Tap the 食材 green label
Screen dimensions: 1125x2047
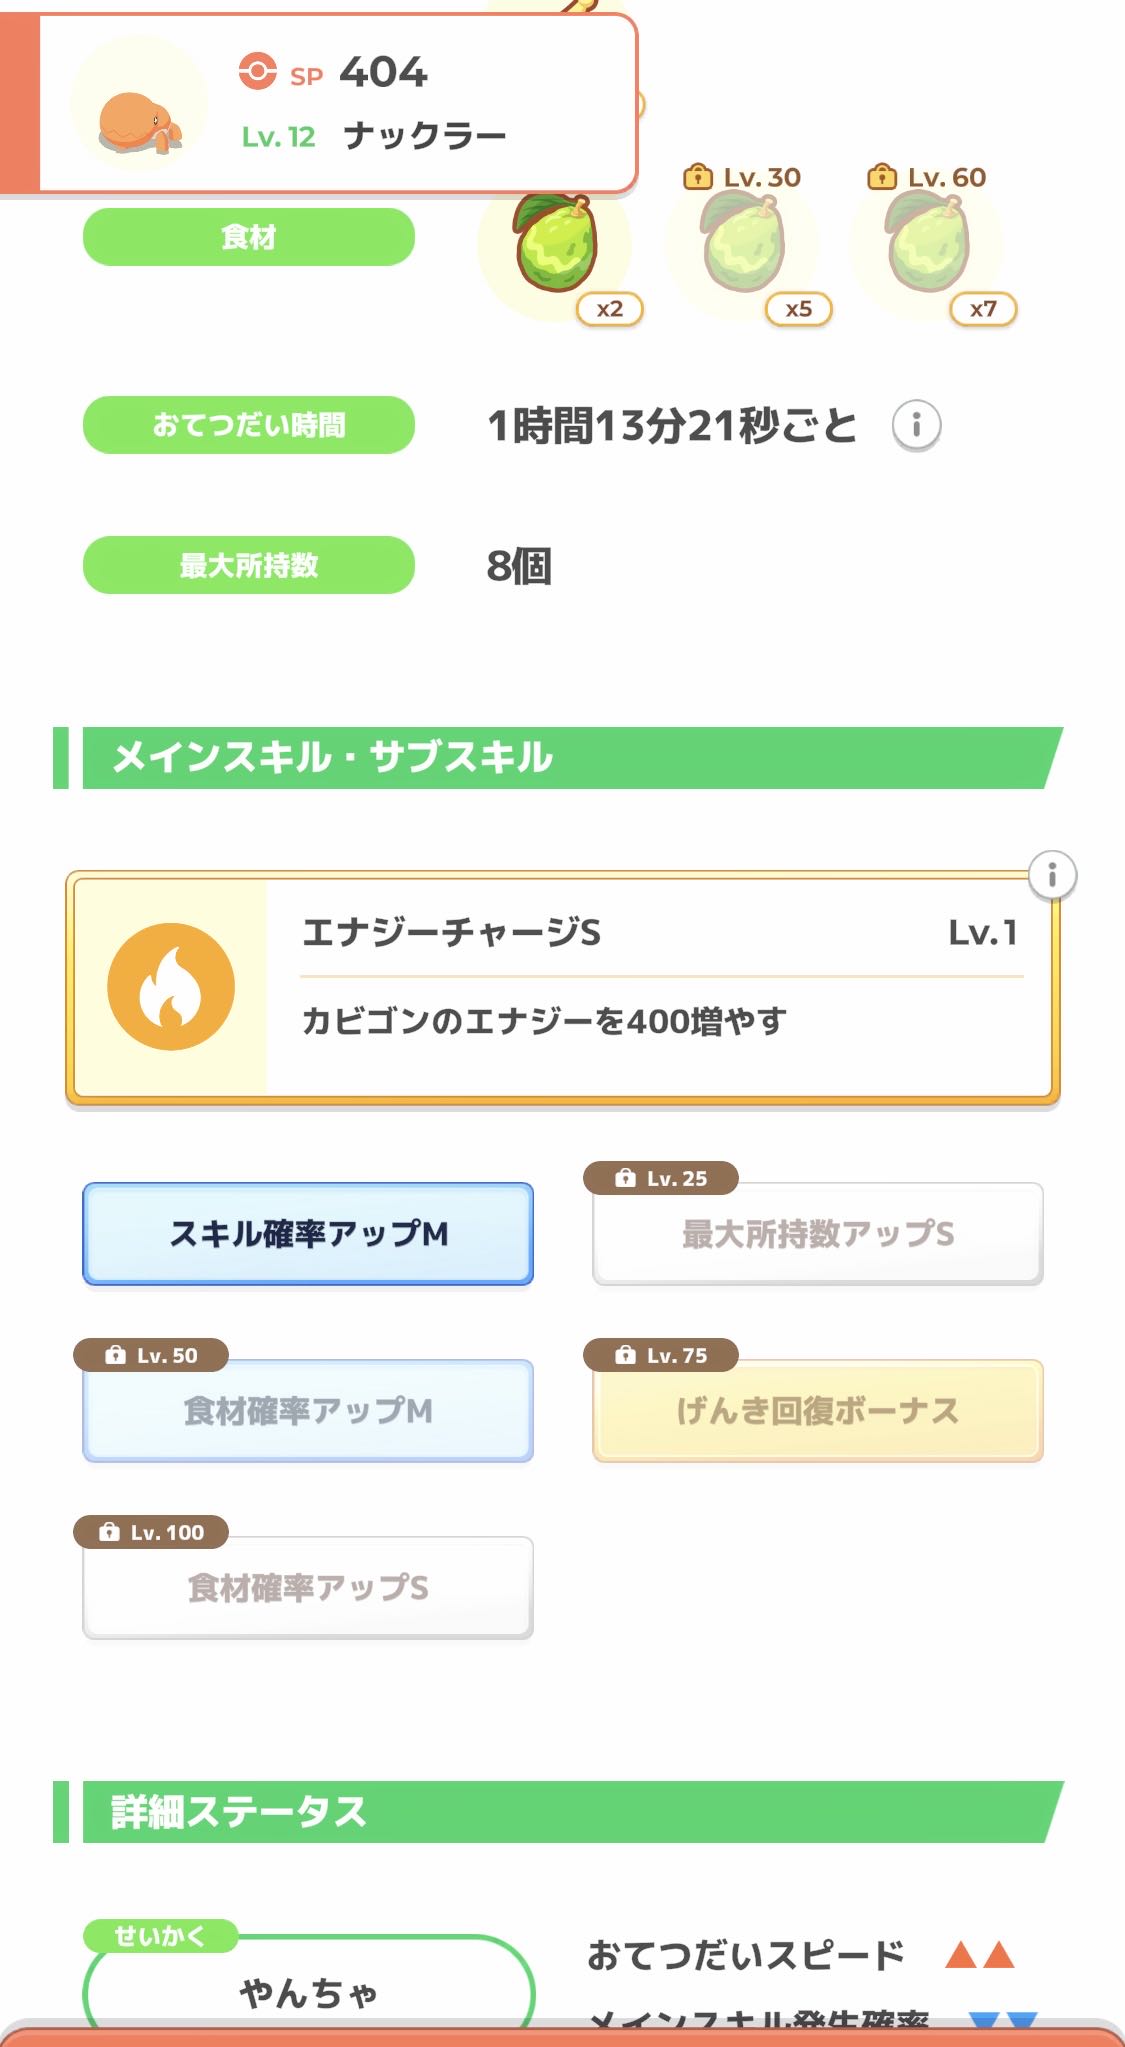click(x=248, y=237)
